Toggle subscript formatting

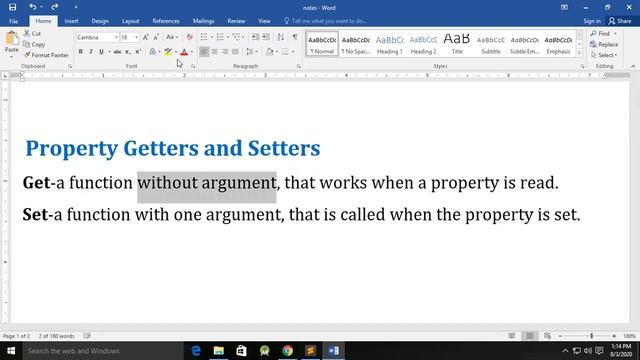tap(128, 52)
